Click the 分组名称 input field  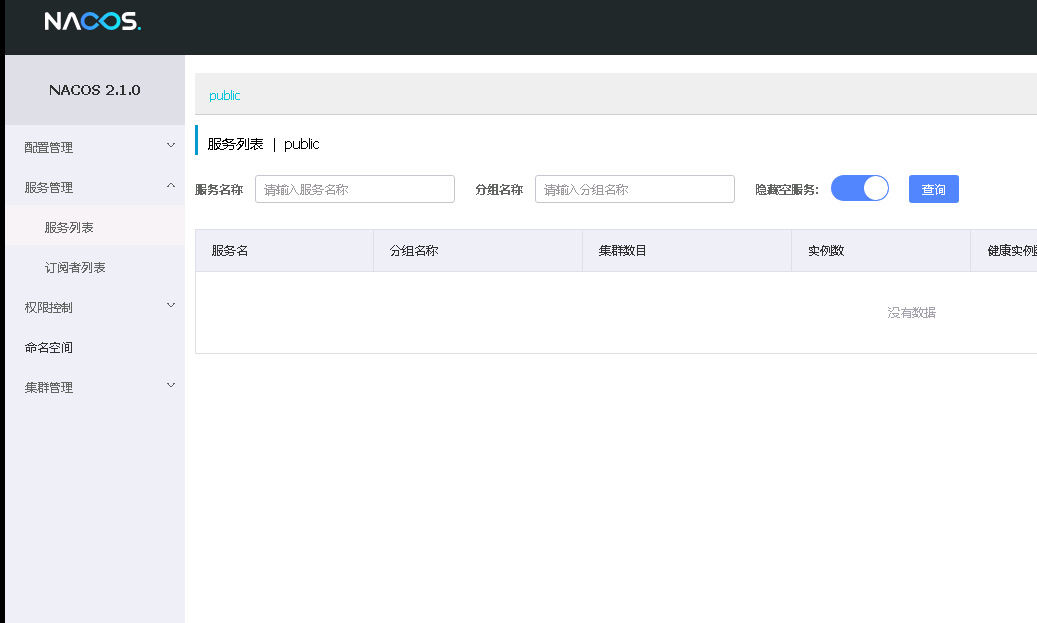click(635, 189)
